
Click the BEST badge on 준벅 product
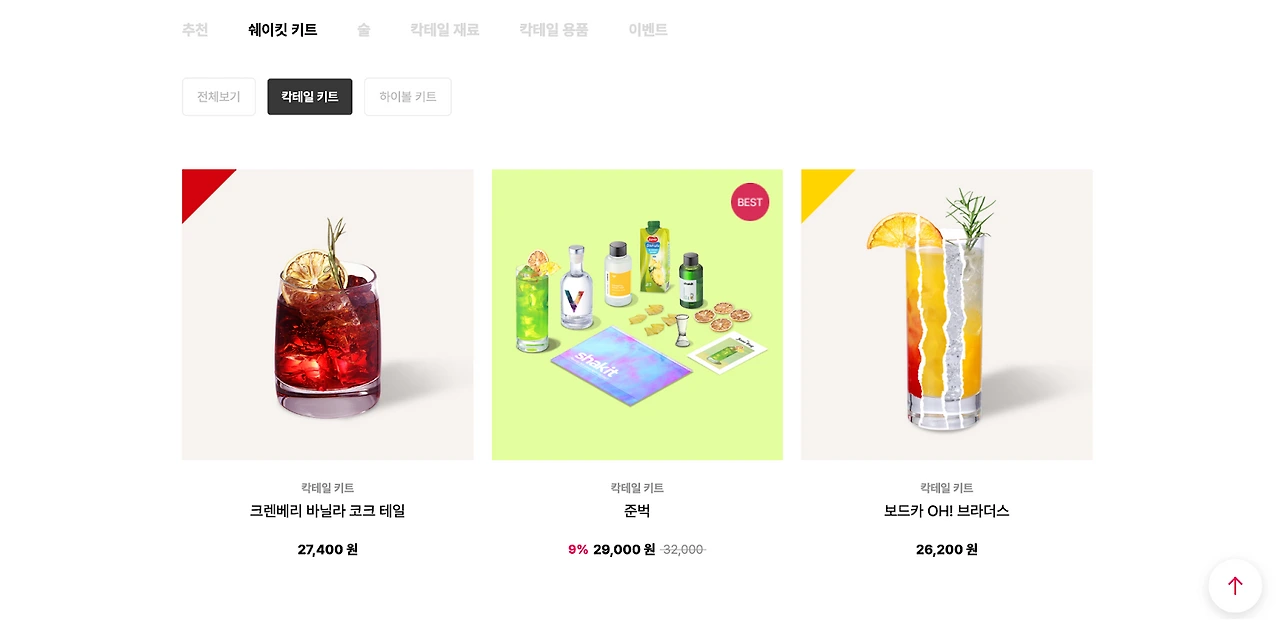[x=750, y=202]
